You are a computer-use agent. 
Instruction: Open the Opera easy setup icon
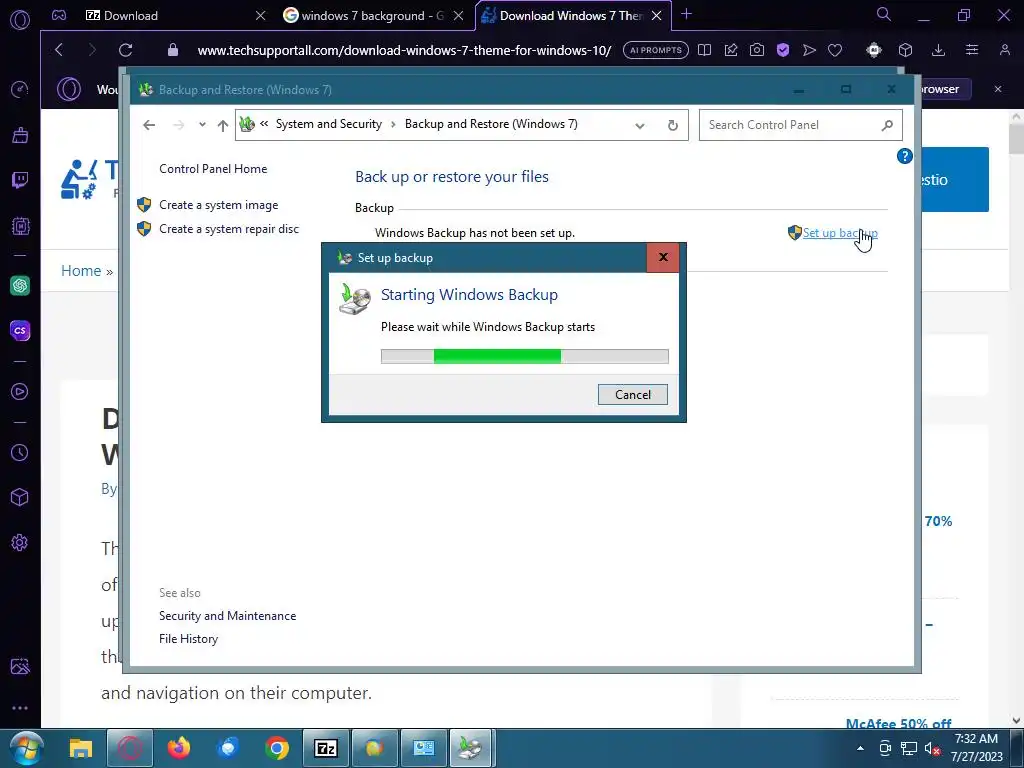pos(972,50)
